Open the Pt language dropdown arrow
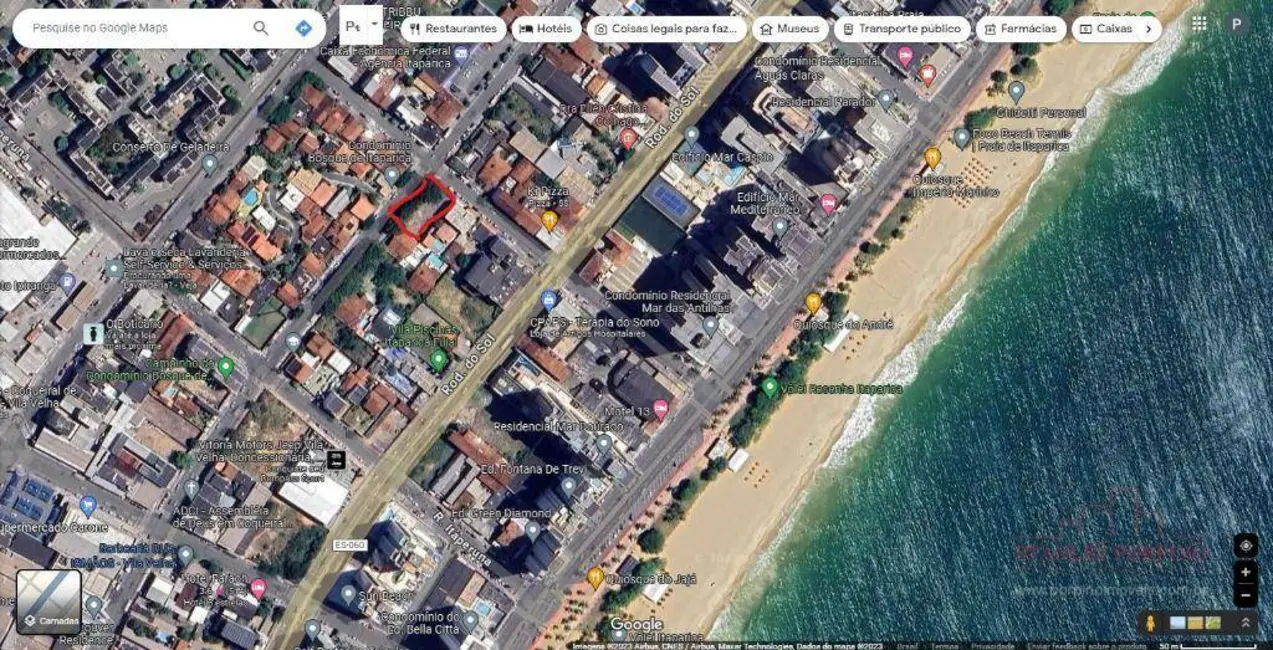 [x=375, y=24]
